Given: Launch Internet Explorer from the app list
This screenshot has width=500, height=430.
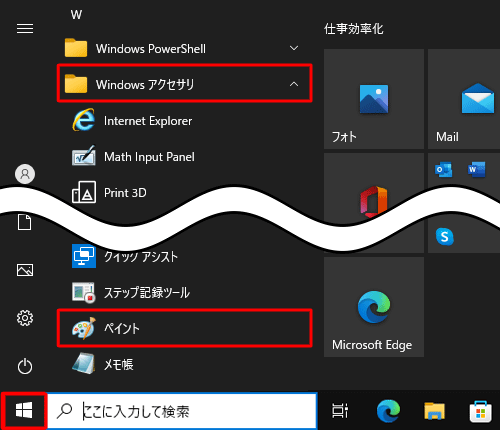Looking at the screenshot, I should pyautogui.click(x=185, y=121).
